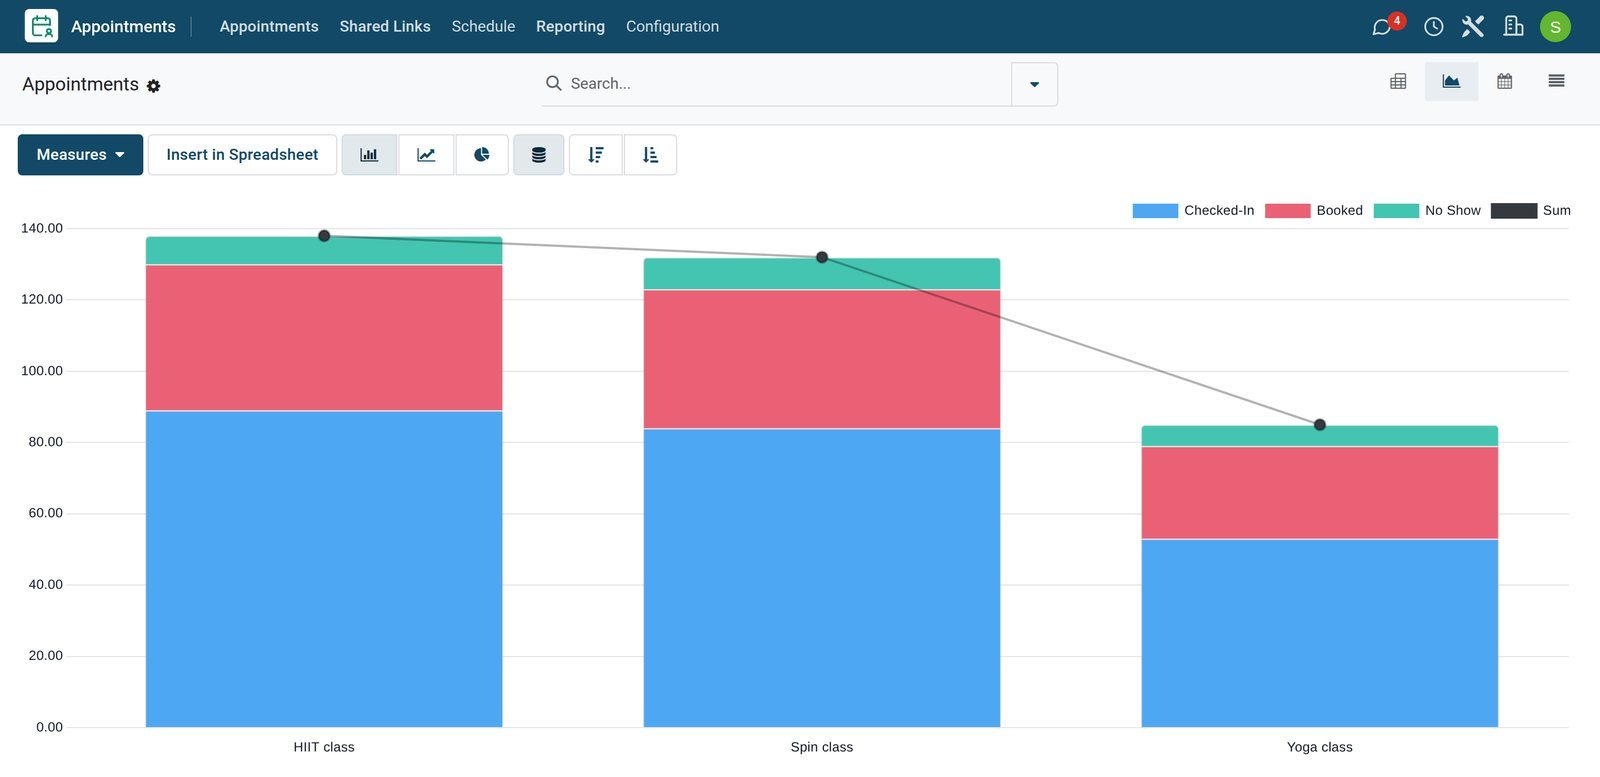Screen dimensions: 1600x777
Task: Click the HIIT class Checked-In bar
Action: [x=324, y=569]
